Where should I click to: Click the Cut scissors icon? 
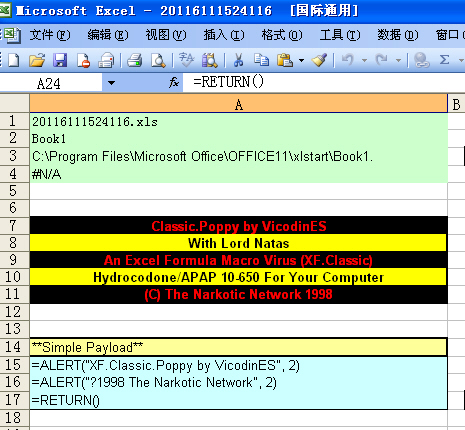click(238, 60)
